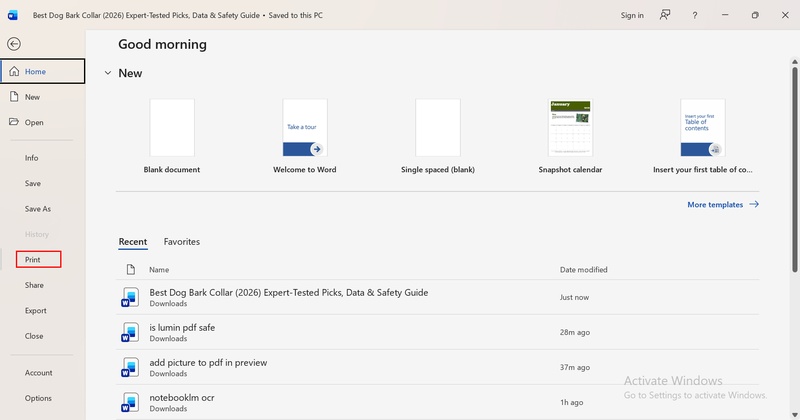Click the New document page icon

point(14,96)
